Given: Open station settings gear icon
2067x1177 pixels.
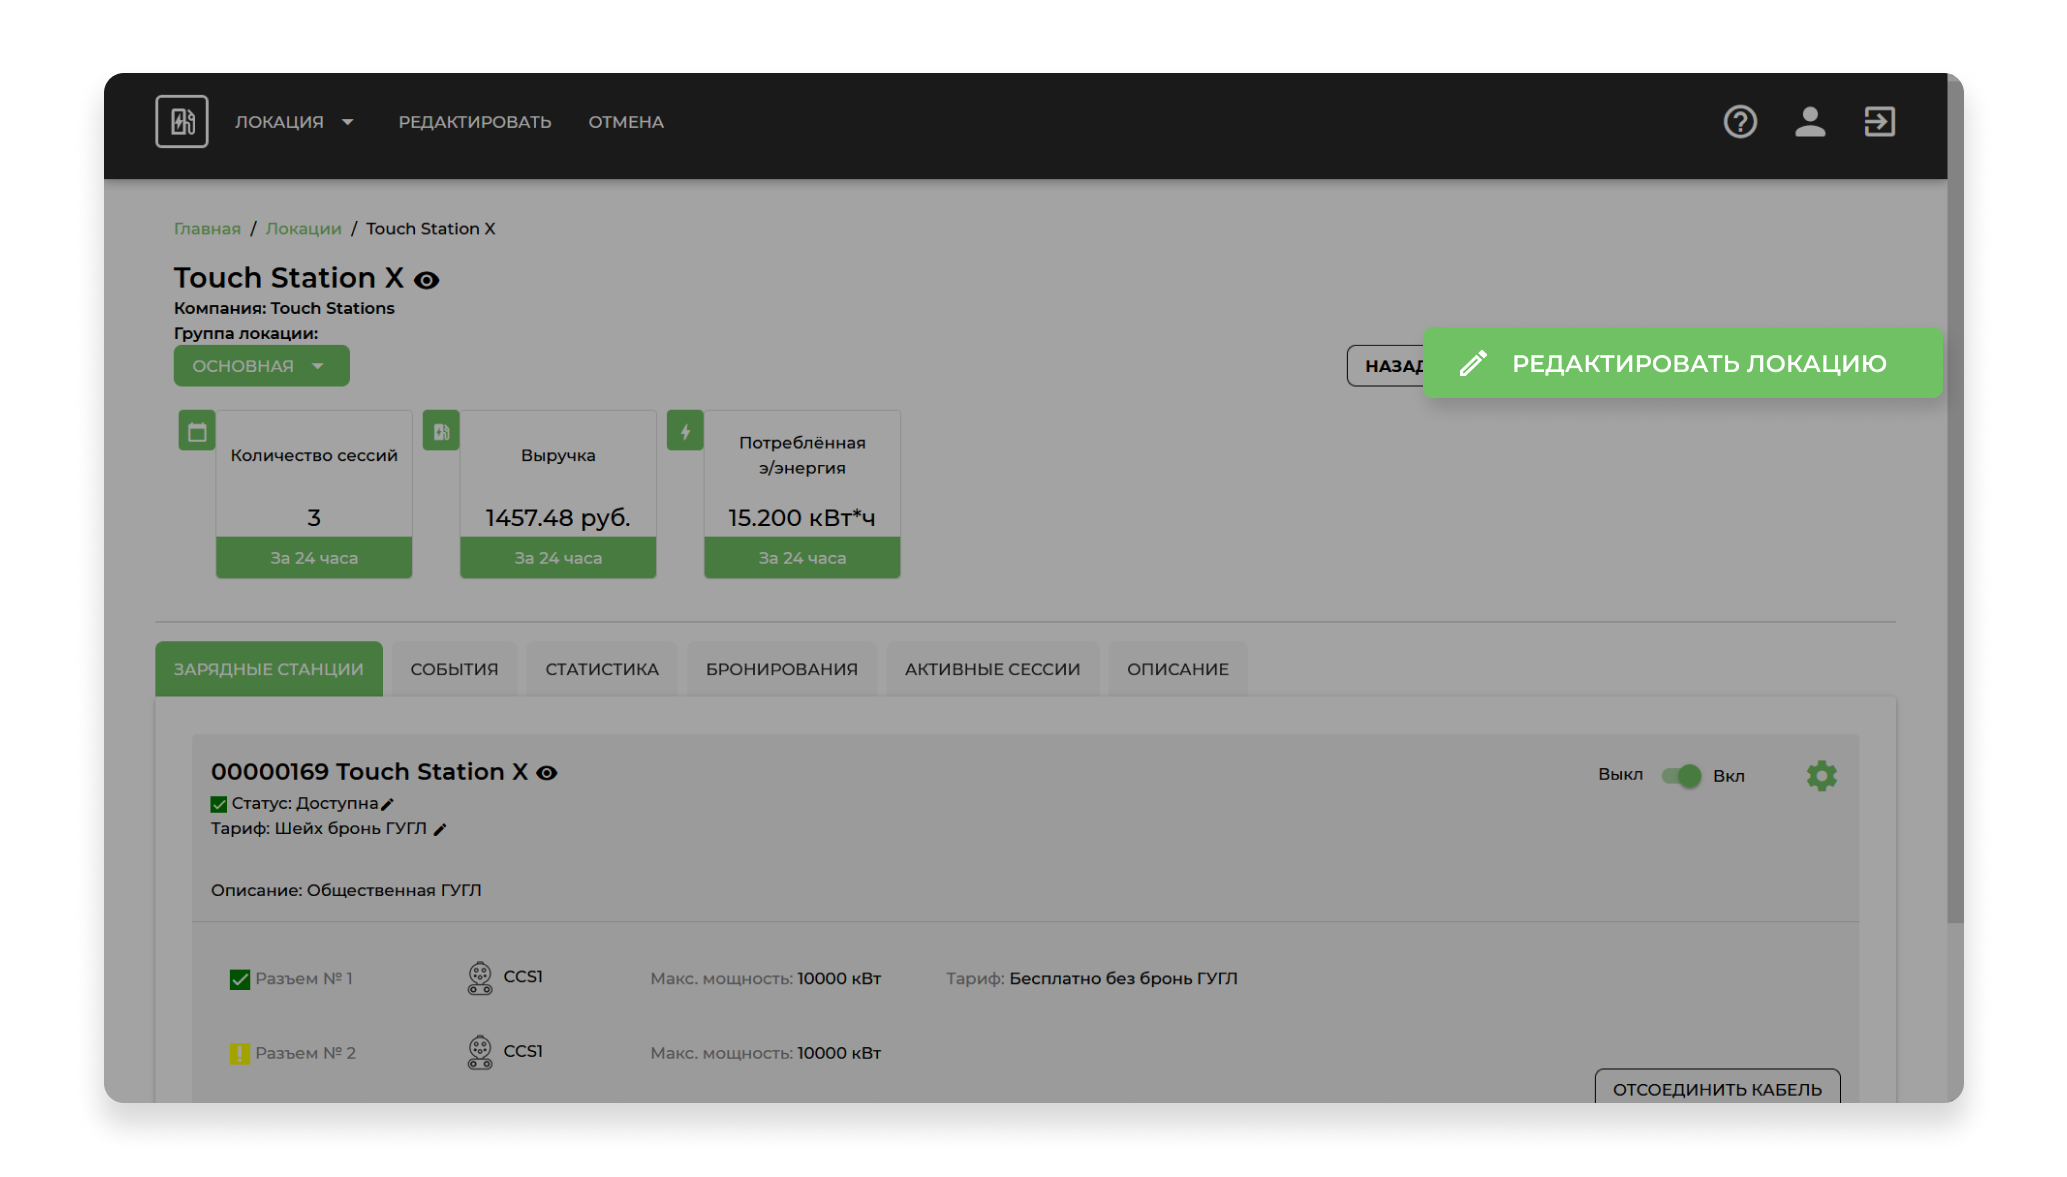Looking at the screenshot, I should tap(1821, 776).
